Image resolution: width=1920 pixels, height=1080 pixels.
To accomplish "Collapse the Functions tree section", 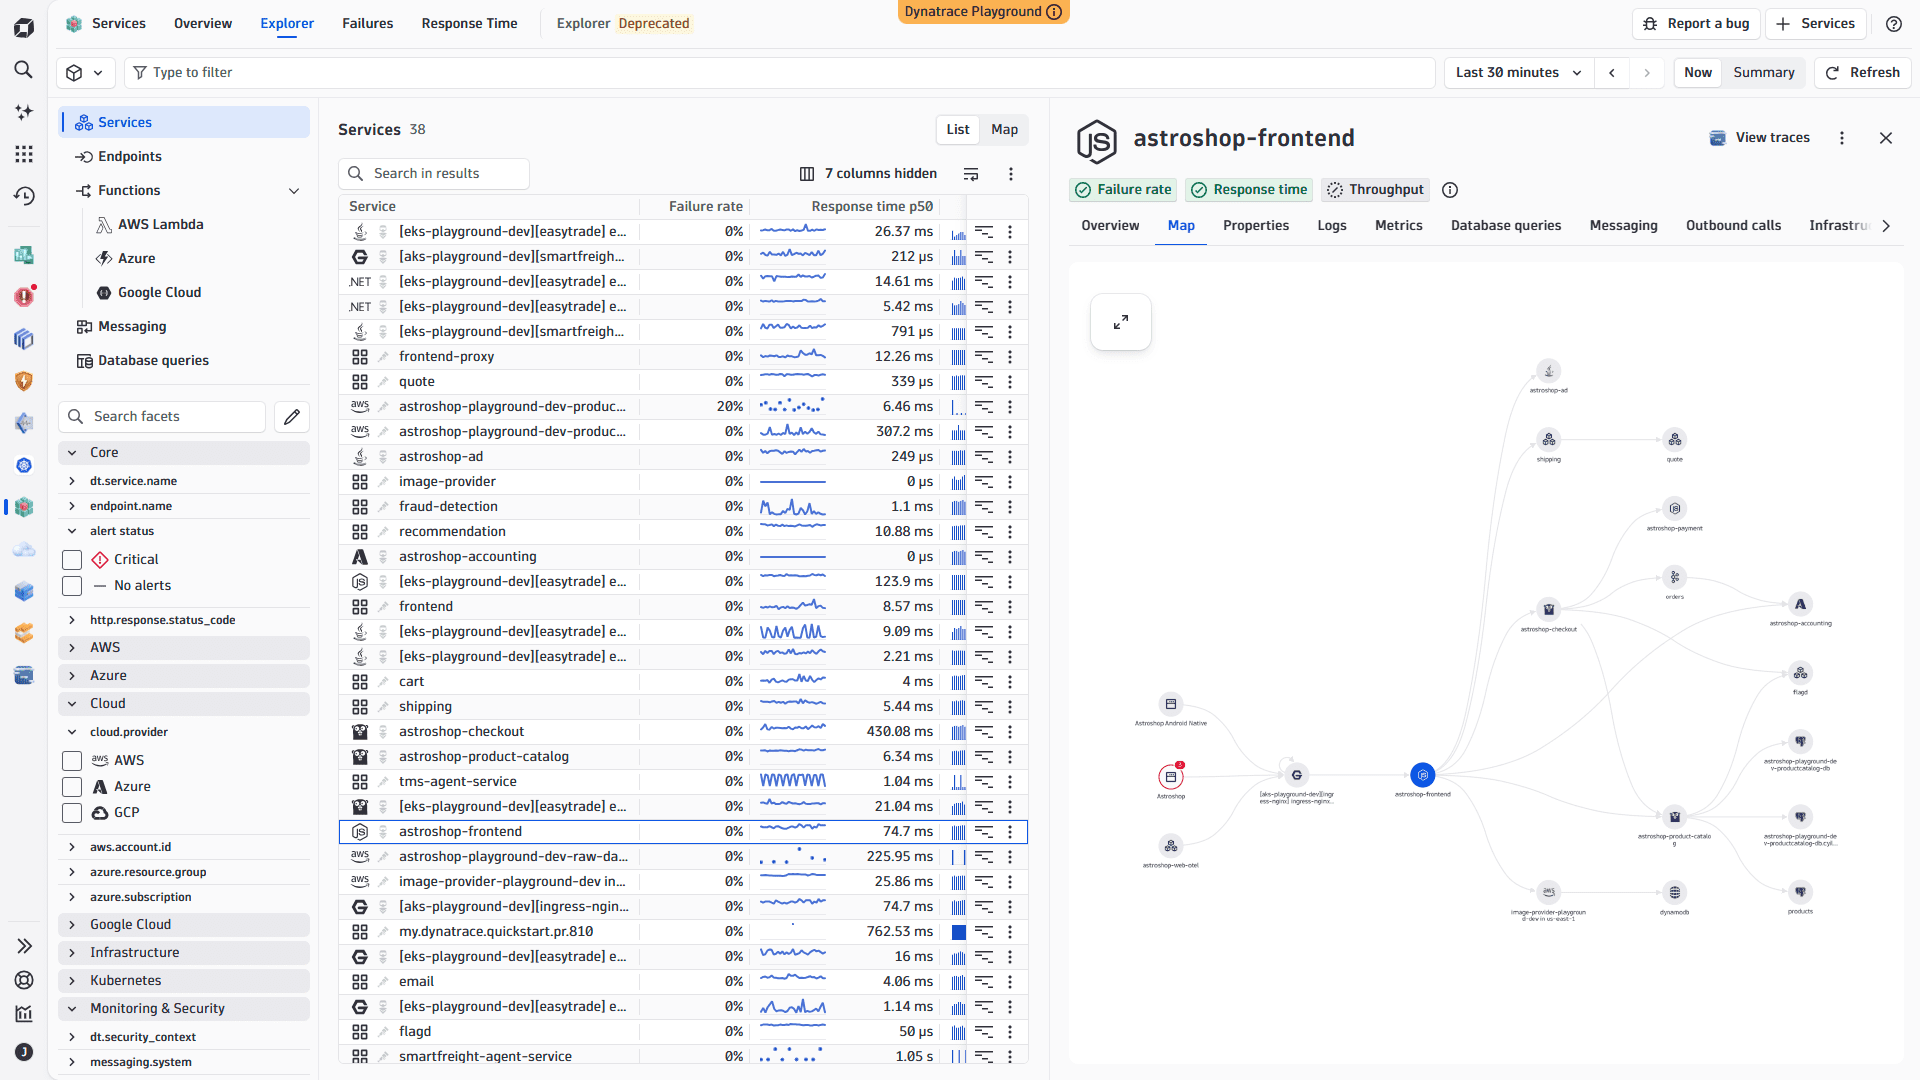I will click(x=294, y=191).
